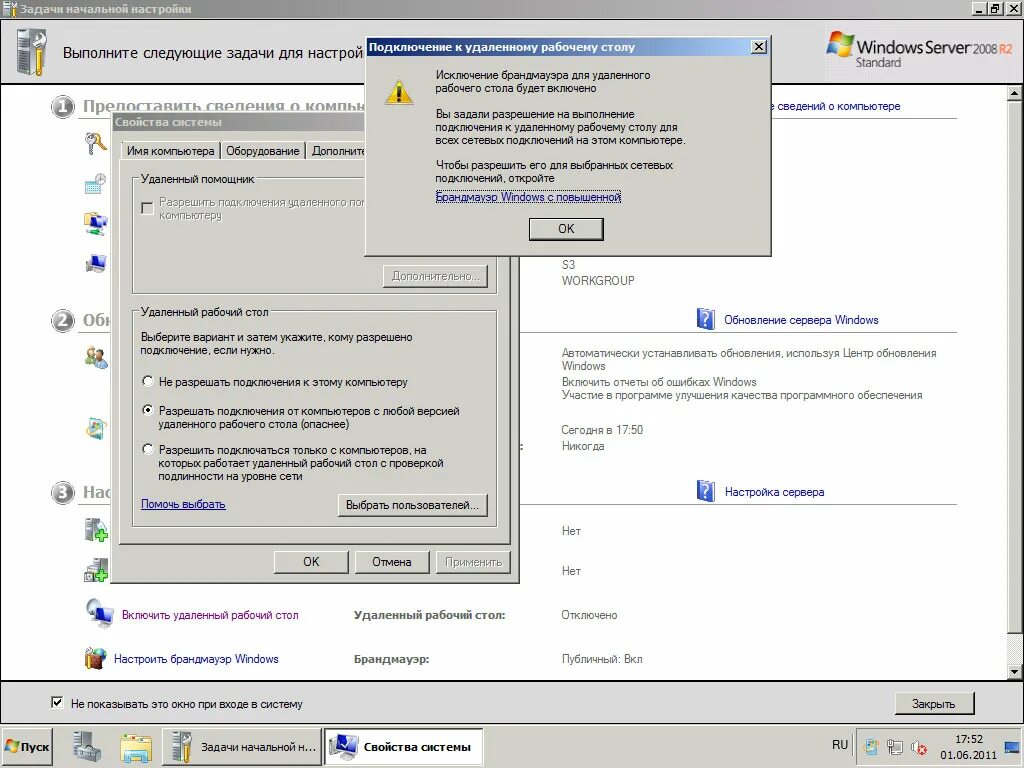The width and height of the screenshot is (1024, 768).
Task: Click the WORKGROUP text value
Action: click(598, 280)
